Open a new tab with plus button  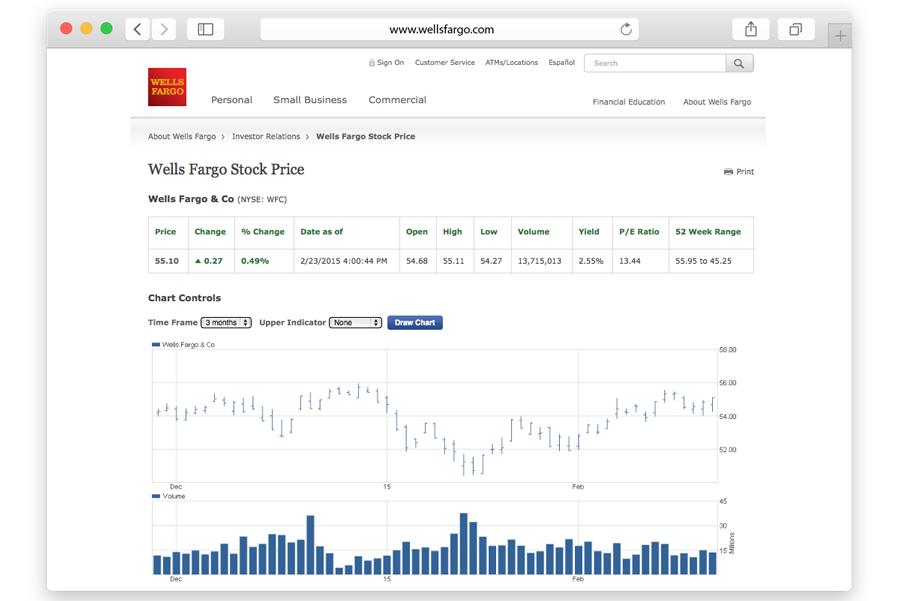point(840,36)
